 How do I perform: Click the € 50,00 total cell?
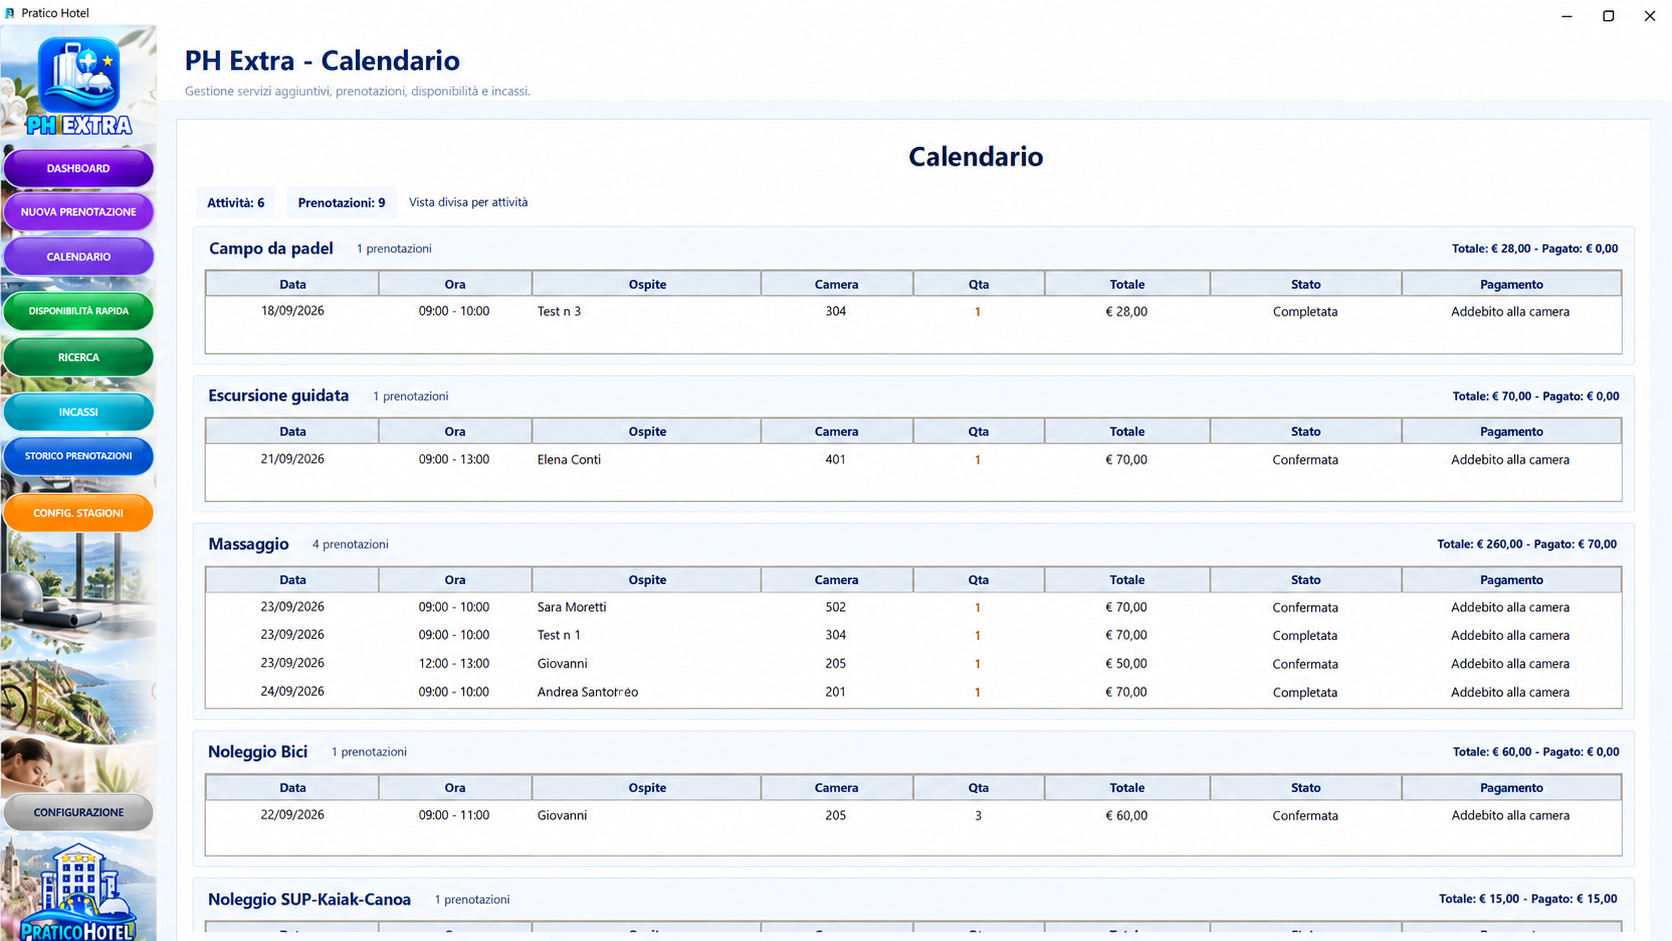click(x=1126, y=663)
